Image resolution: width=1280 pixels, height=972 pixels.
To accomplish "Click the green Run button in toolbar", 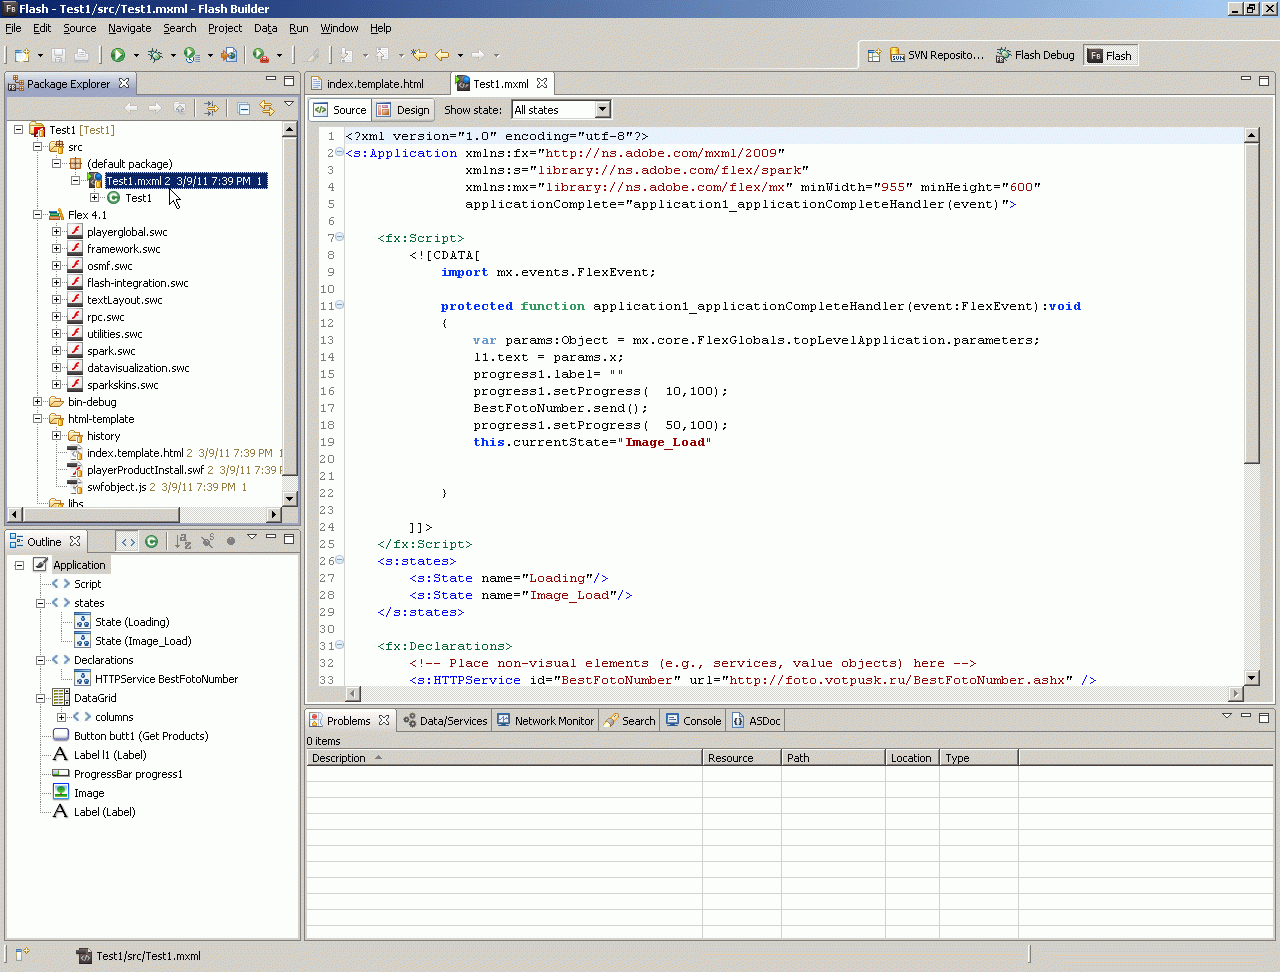I will pyautogui.click(x=118, y=56).
